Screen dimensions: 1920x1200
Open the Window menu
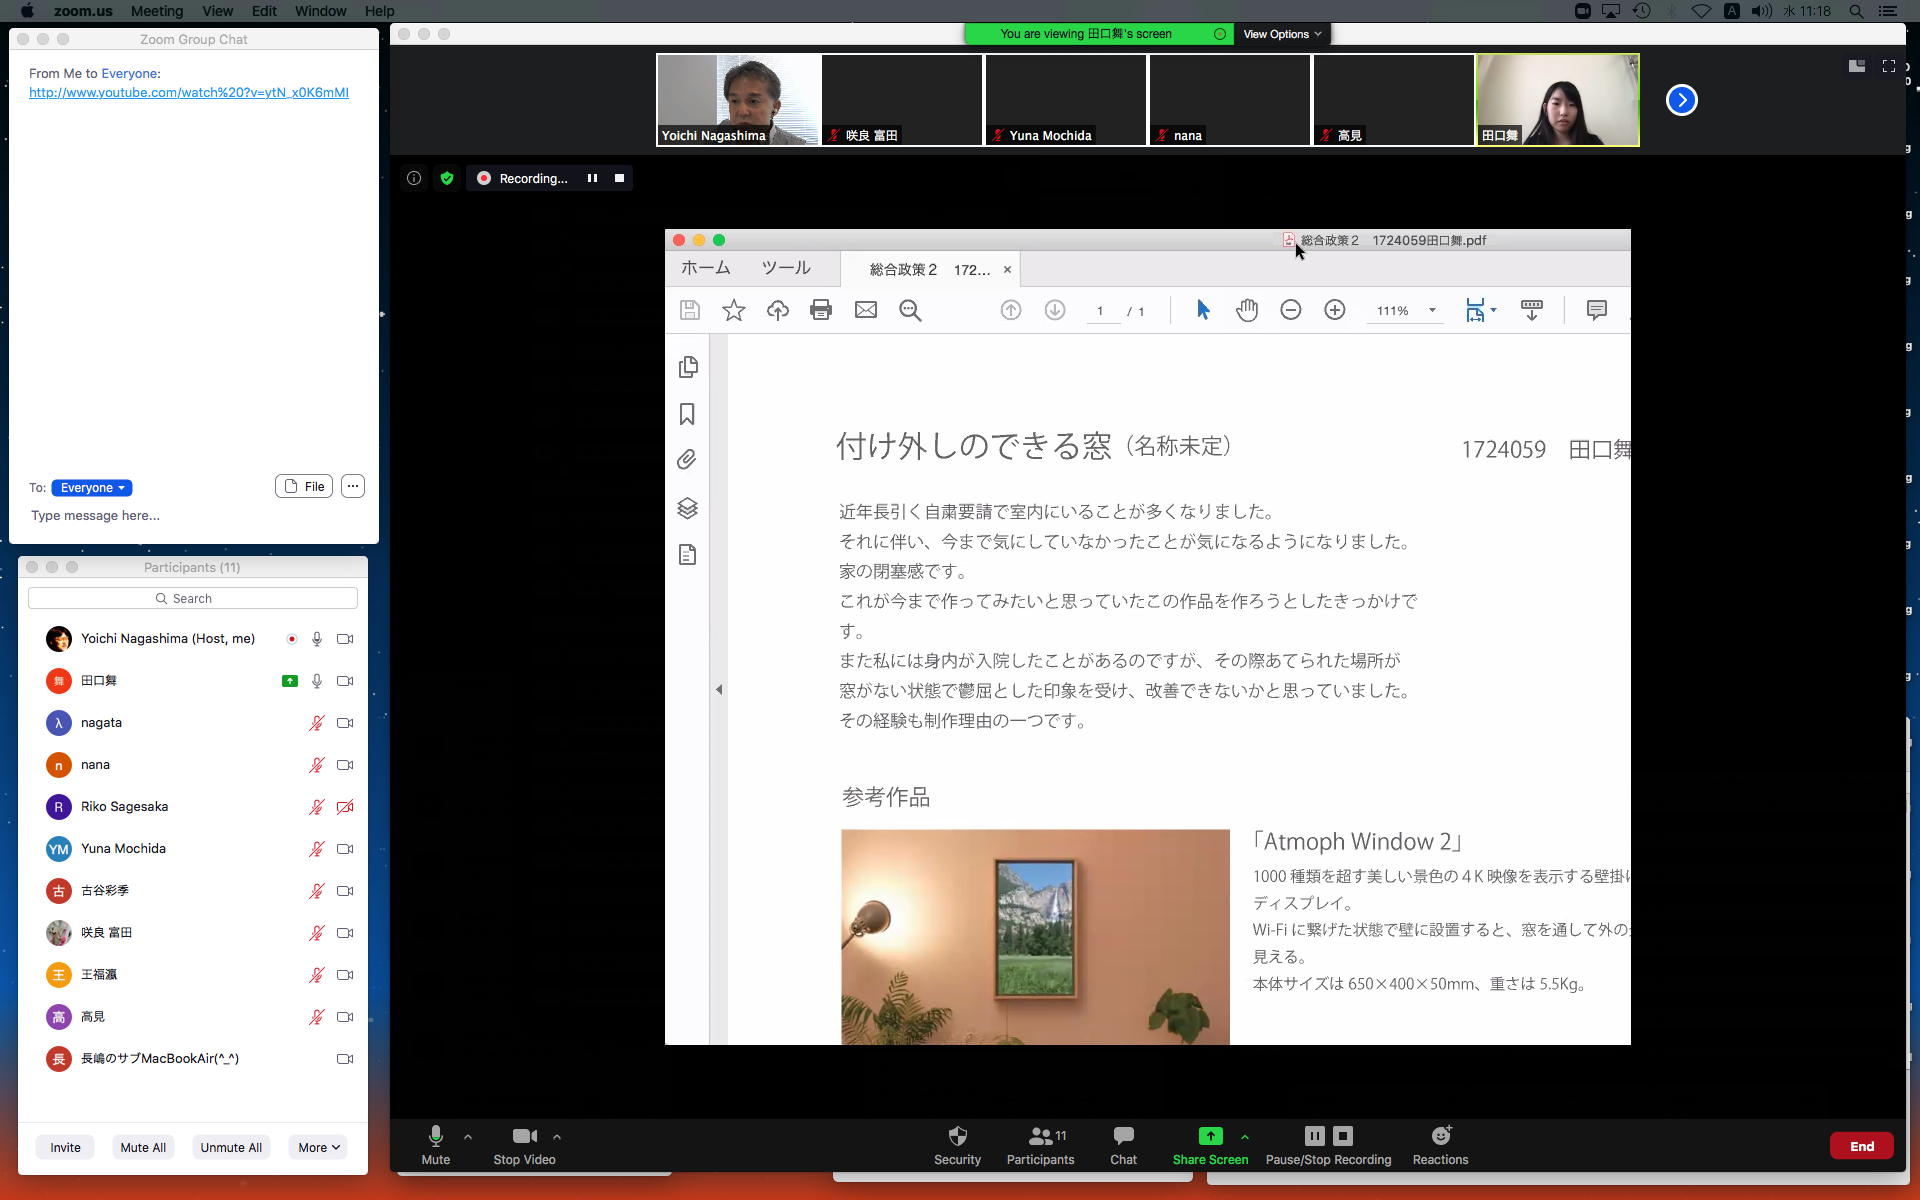click(x=320, y=11)
